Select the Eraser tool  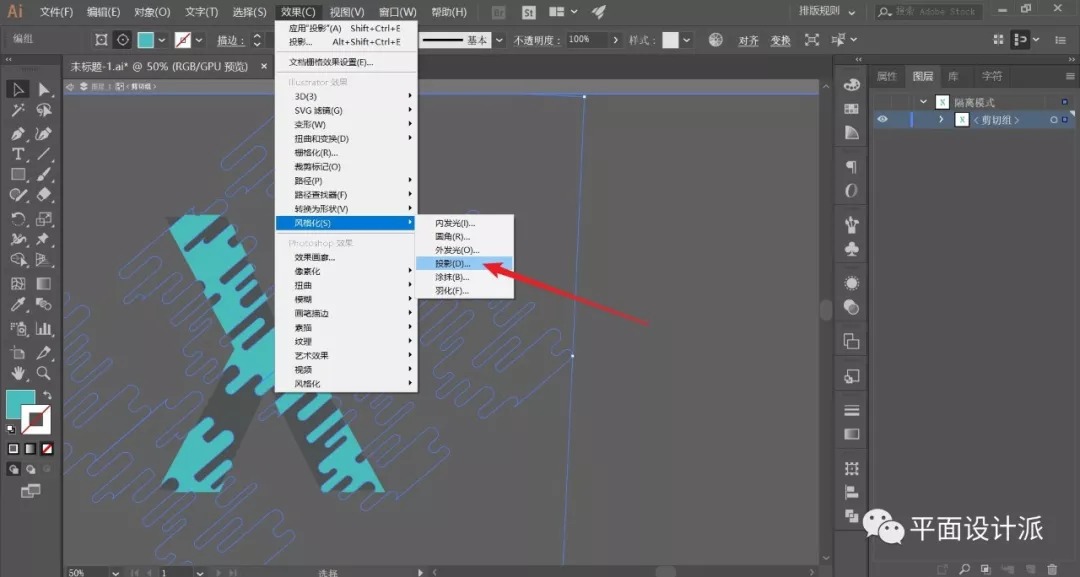[43, 196]
